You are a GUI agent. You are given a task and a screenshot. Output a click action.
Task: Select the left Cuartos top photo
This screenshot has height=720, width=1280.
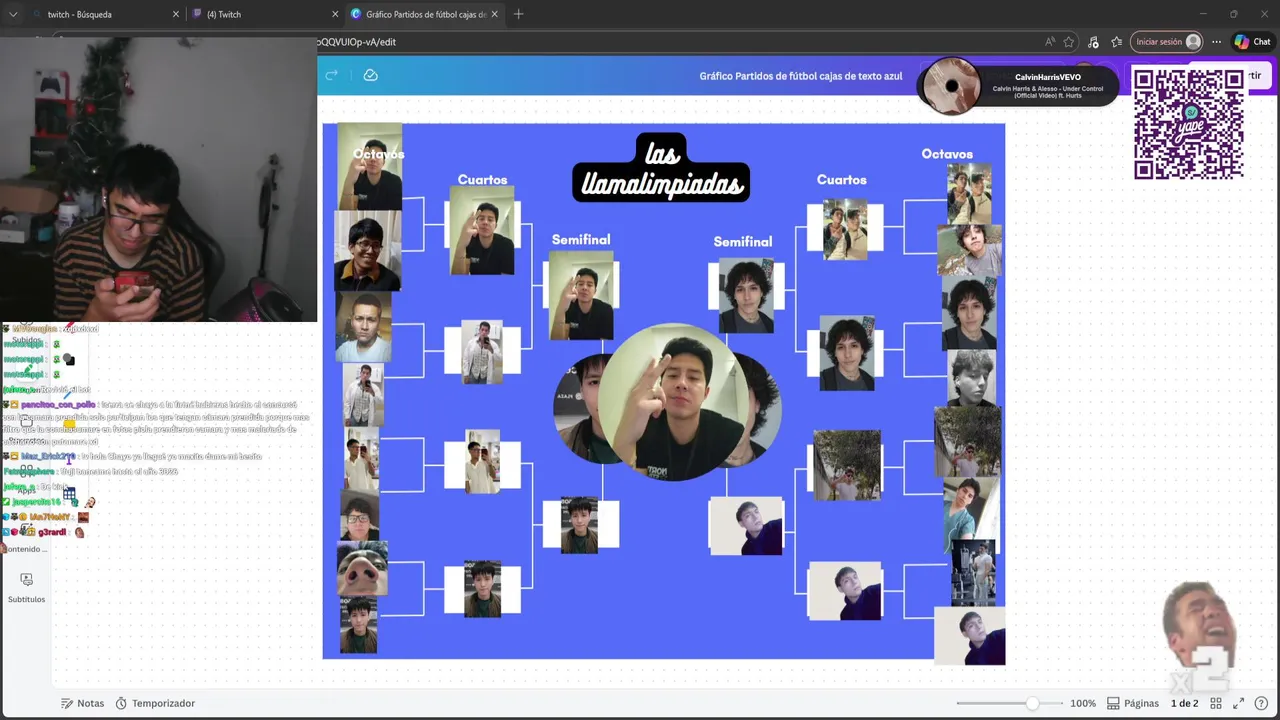click(x=482, y=232)
